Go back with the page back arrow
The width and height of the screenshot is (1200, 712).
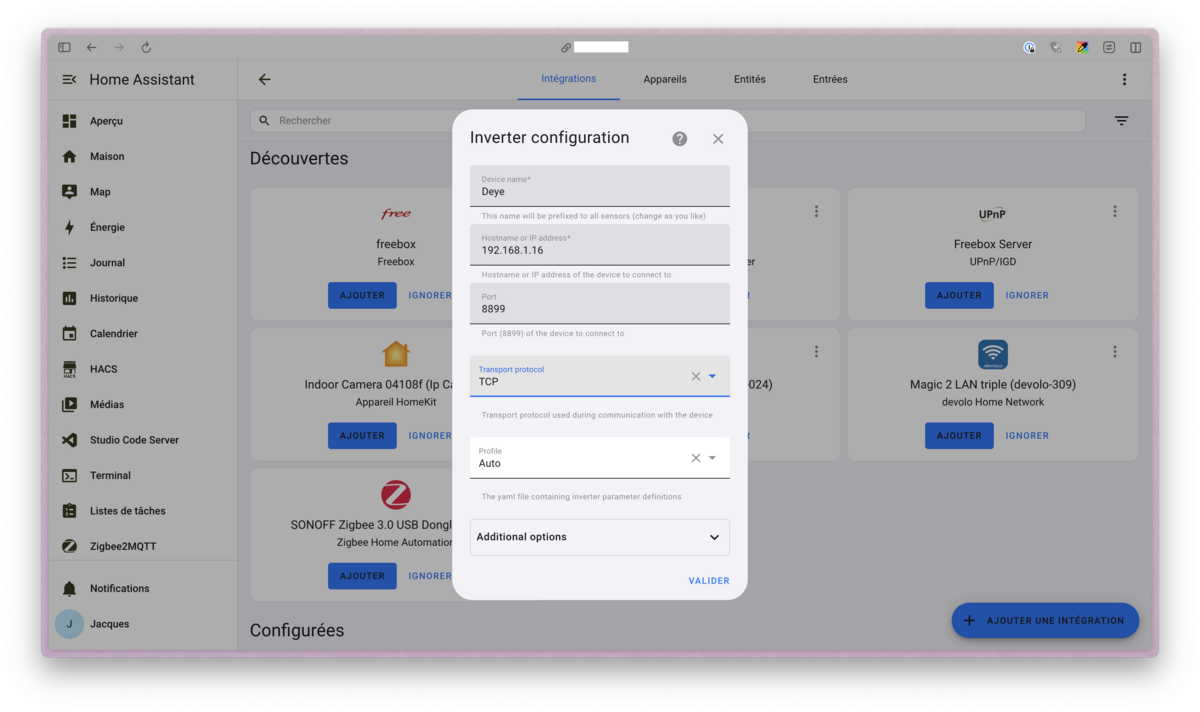click(264, 80)
